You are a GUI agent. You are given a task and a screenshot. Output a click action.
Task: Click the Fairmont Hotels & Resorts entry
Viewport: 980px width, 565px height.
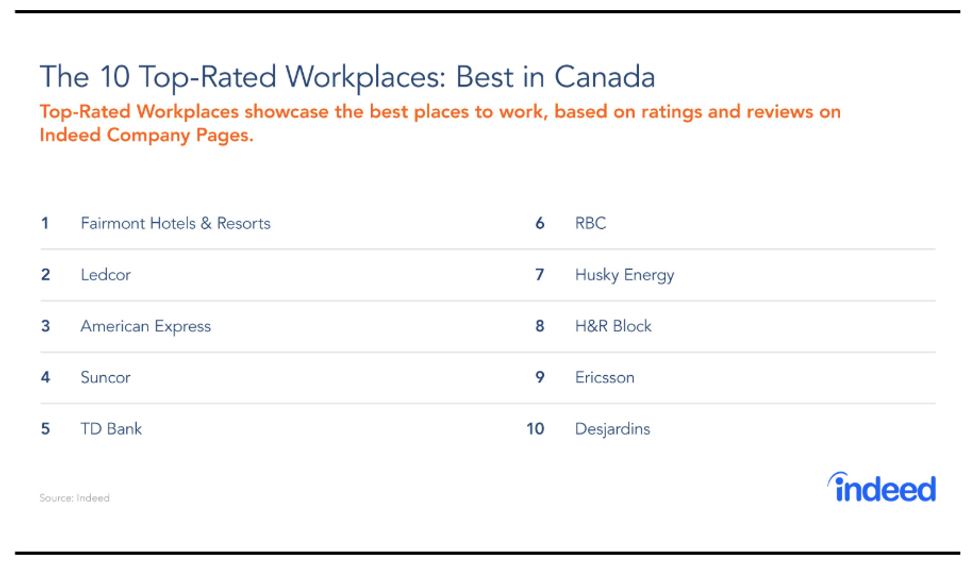point(175,223)
